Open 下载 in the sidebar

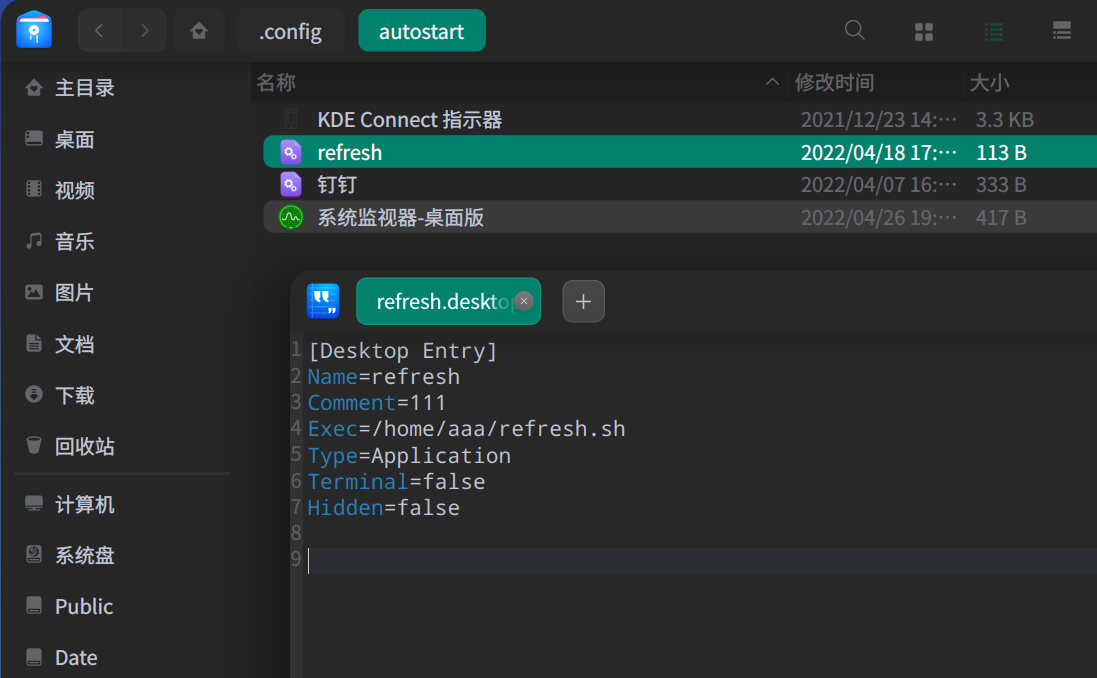coord(75,395)
